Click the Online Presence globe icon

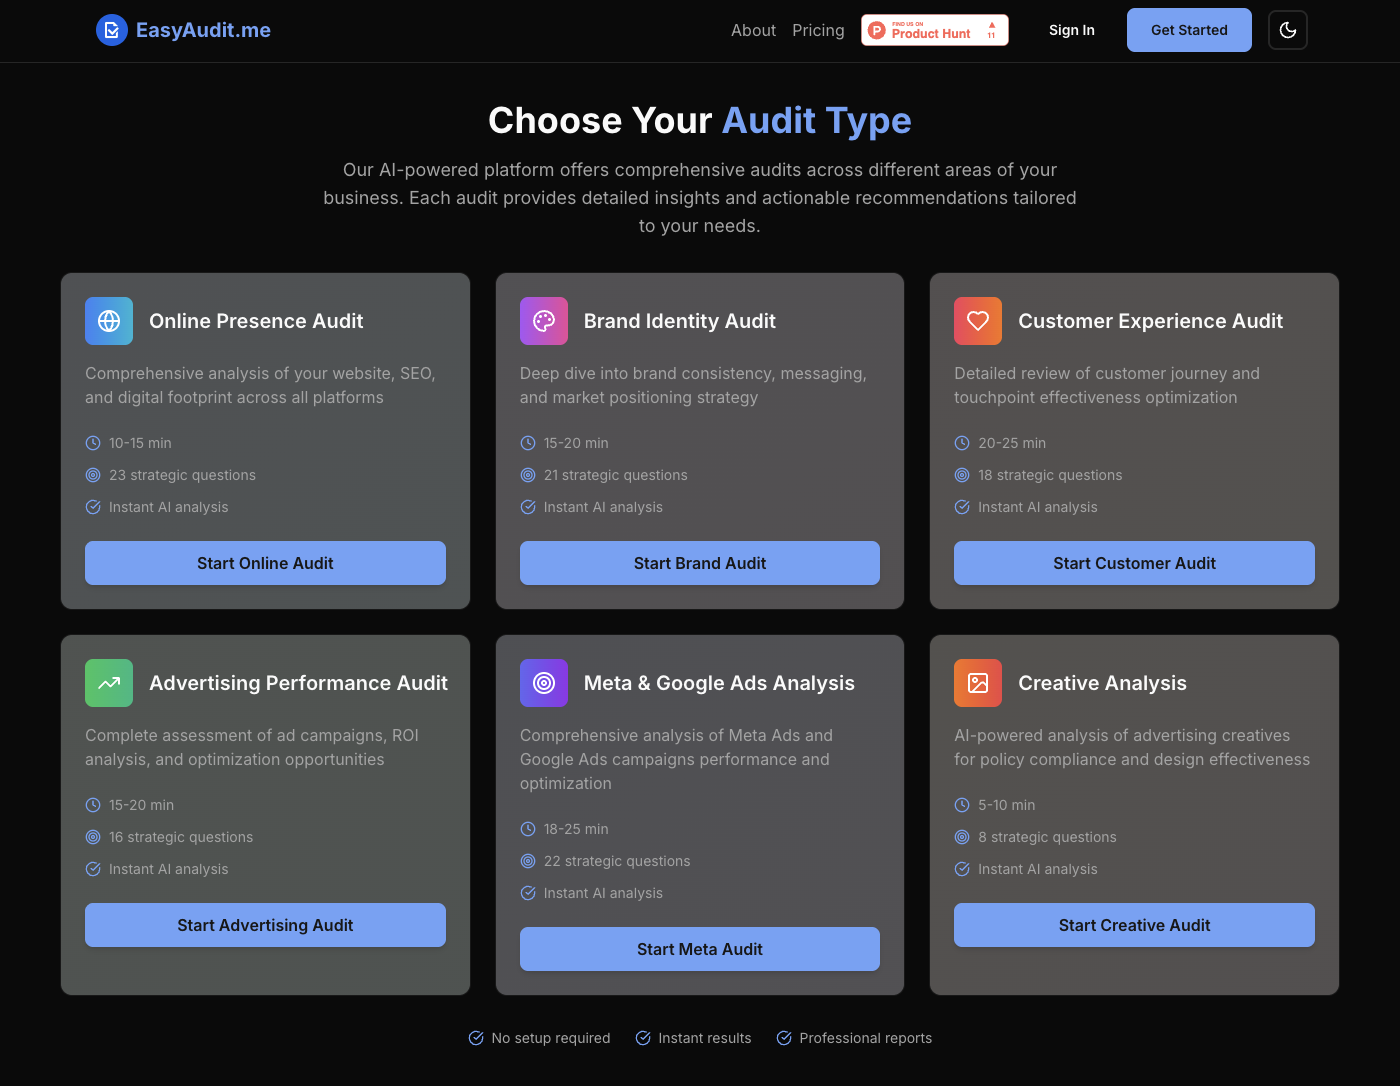pyautogui.click(x=109, y=321)
